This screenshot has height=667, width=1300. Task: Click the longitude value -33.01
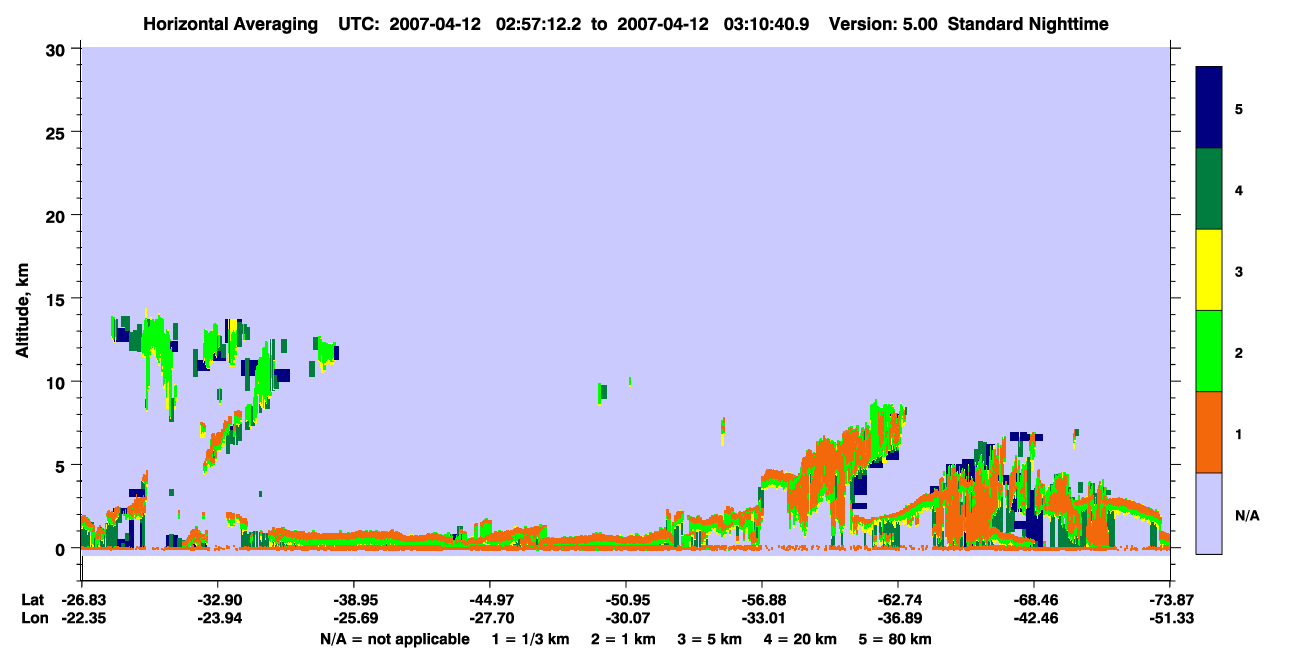[x=762, y=619]
